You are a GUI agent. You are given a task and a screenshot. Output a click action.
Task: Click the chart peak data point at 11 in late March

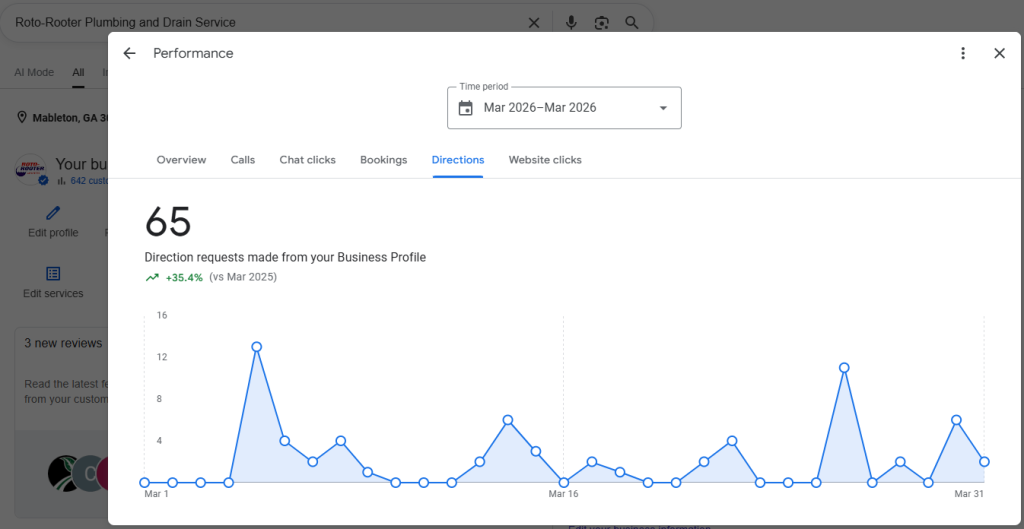point(844,368)
